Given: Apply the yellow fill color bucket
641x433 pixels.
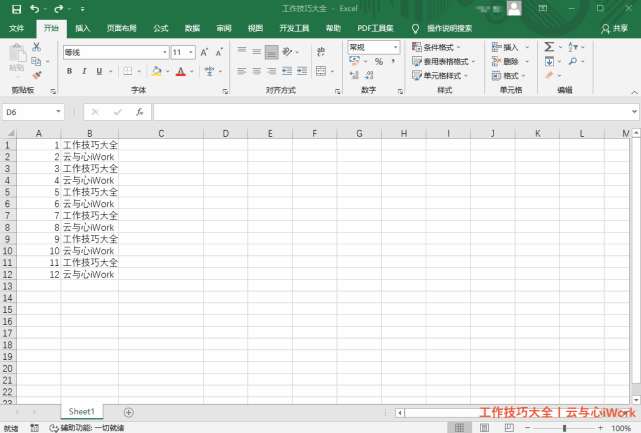Looking at the screenshot, I should pyautogui.click(x=157, y=71).
